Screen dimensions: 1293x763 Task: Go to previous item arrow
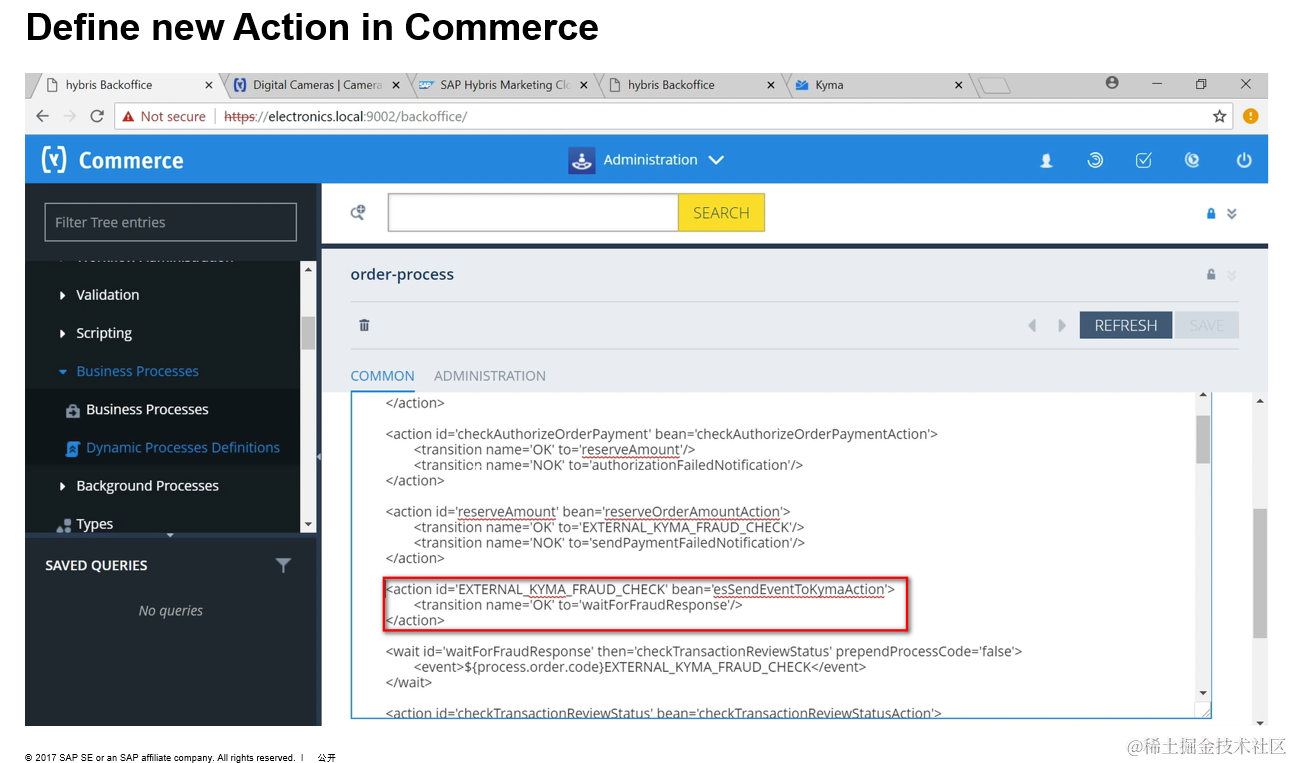1032,326
